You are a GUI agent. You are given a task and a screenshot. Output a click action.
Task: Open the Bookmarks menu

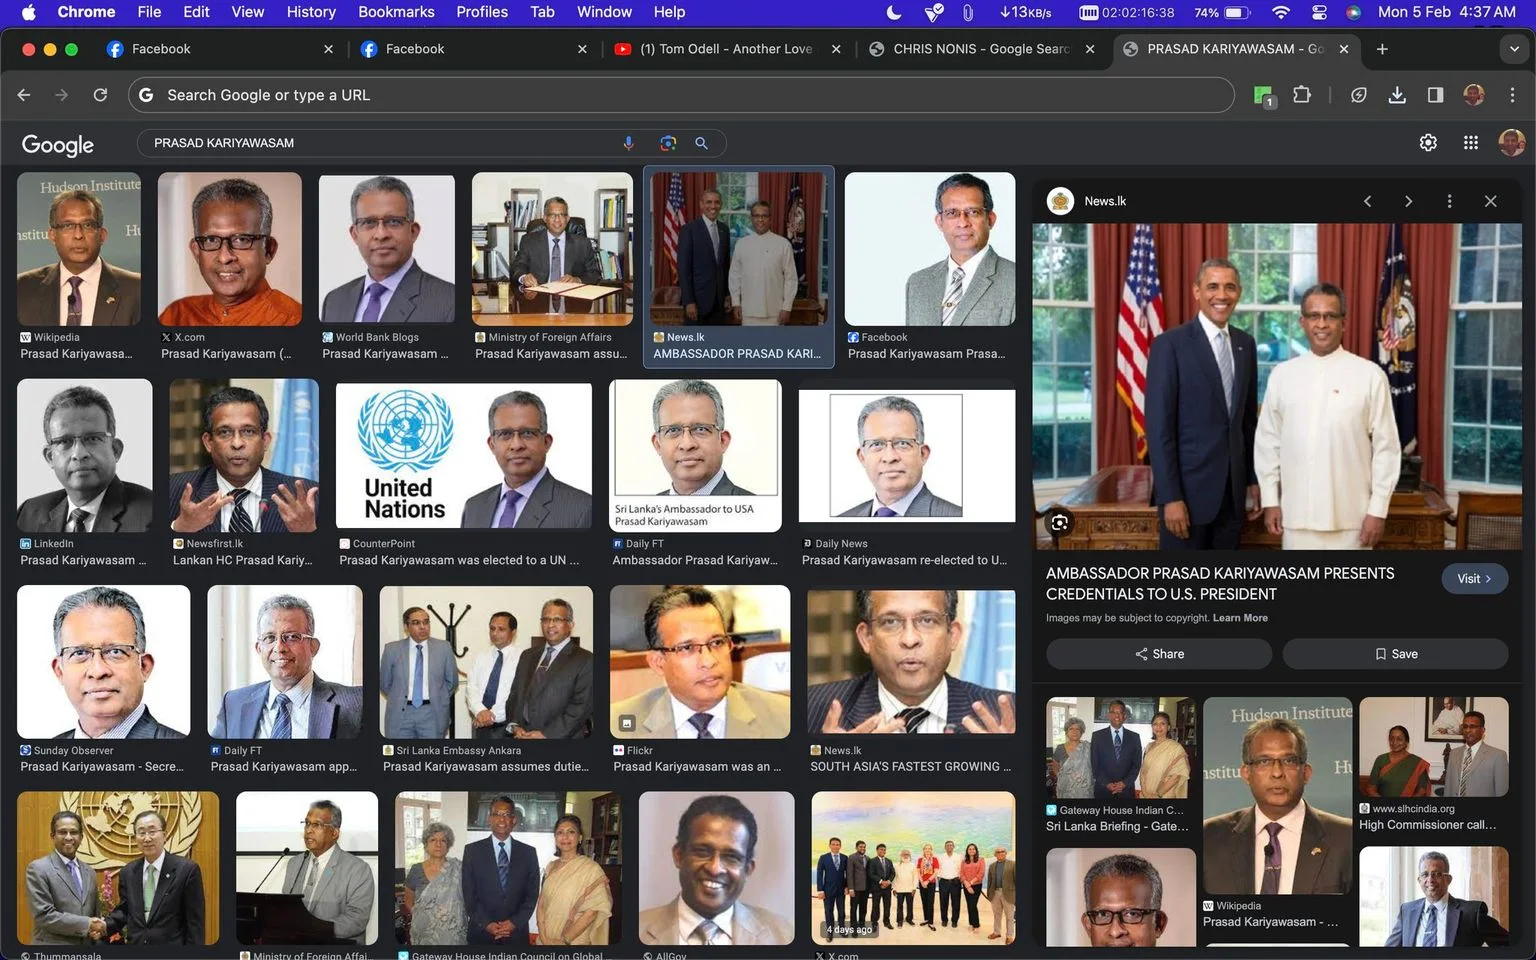point(396,12)
